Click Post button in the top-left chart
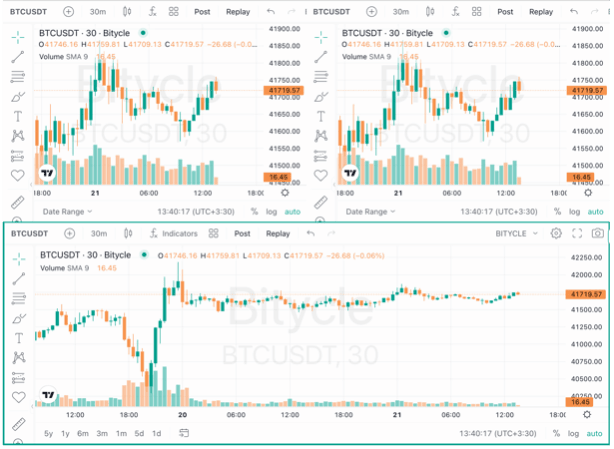 coord(202,12)
